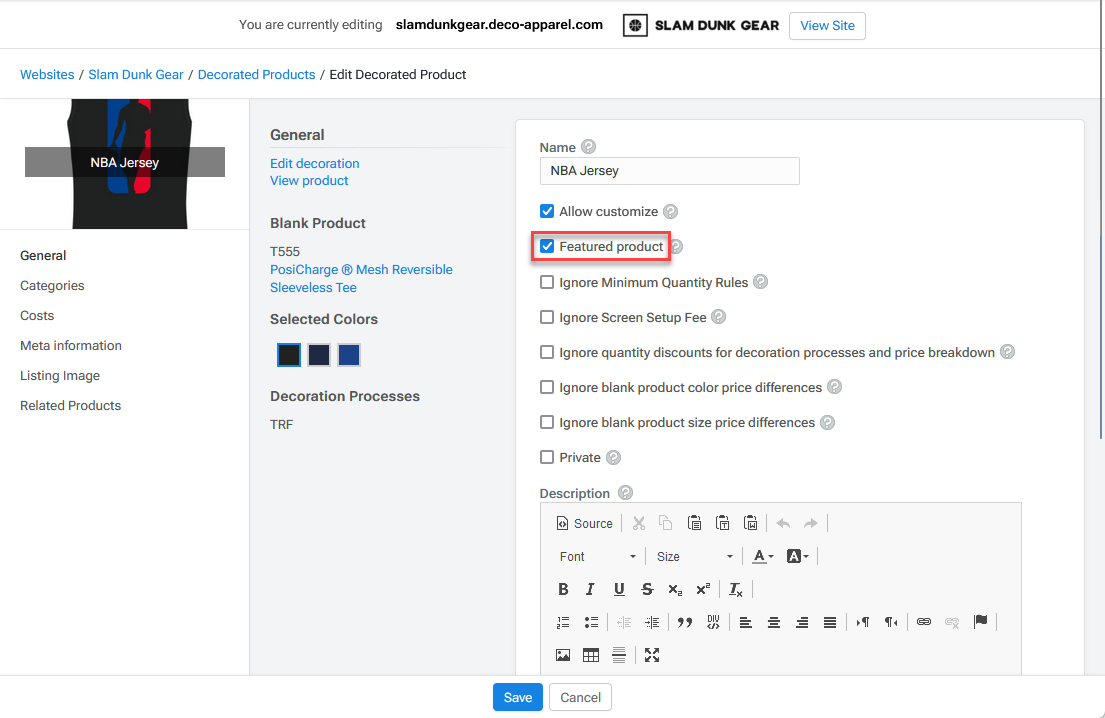The width and height of the screenshot is (1105, 718).
Task: Click Paste as plain text icon
Action: [722, 524]
